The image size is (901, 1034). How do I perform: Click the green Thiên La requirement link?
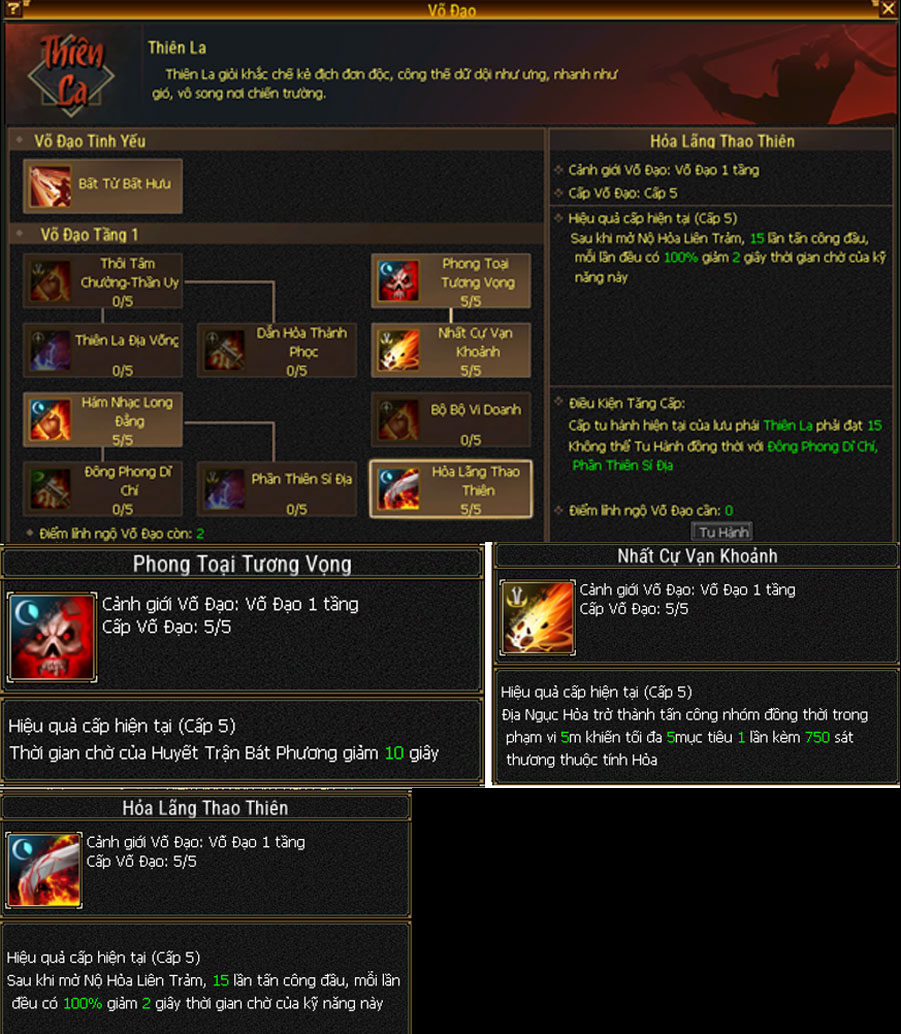(x=788, y=425)
